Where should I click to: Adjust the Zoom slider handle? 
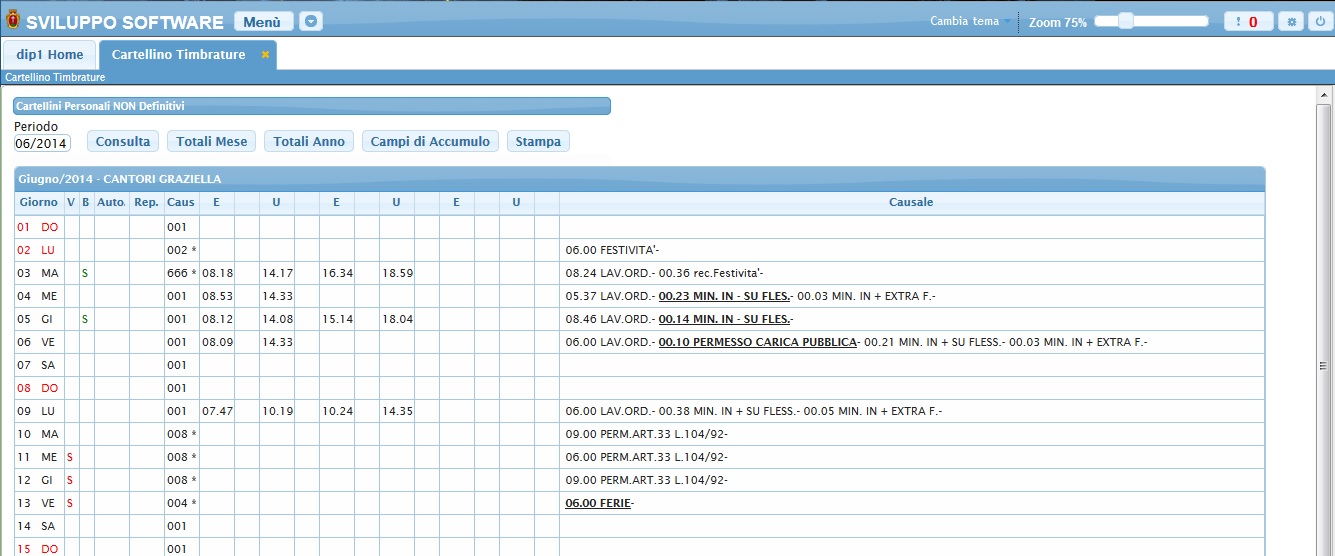pyautogui.click(x=1126, y=21)
